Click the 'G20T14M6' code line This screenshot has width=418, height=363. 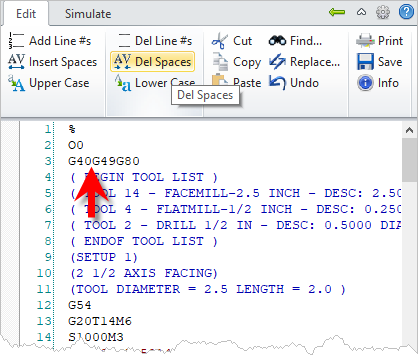tap(100, 321)
